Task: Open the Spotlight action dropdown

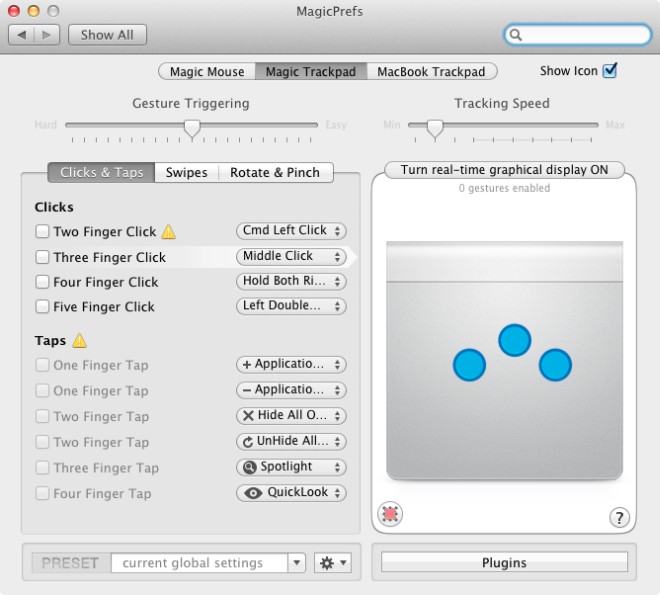Action: pos(291,467)
